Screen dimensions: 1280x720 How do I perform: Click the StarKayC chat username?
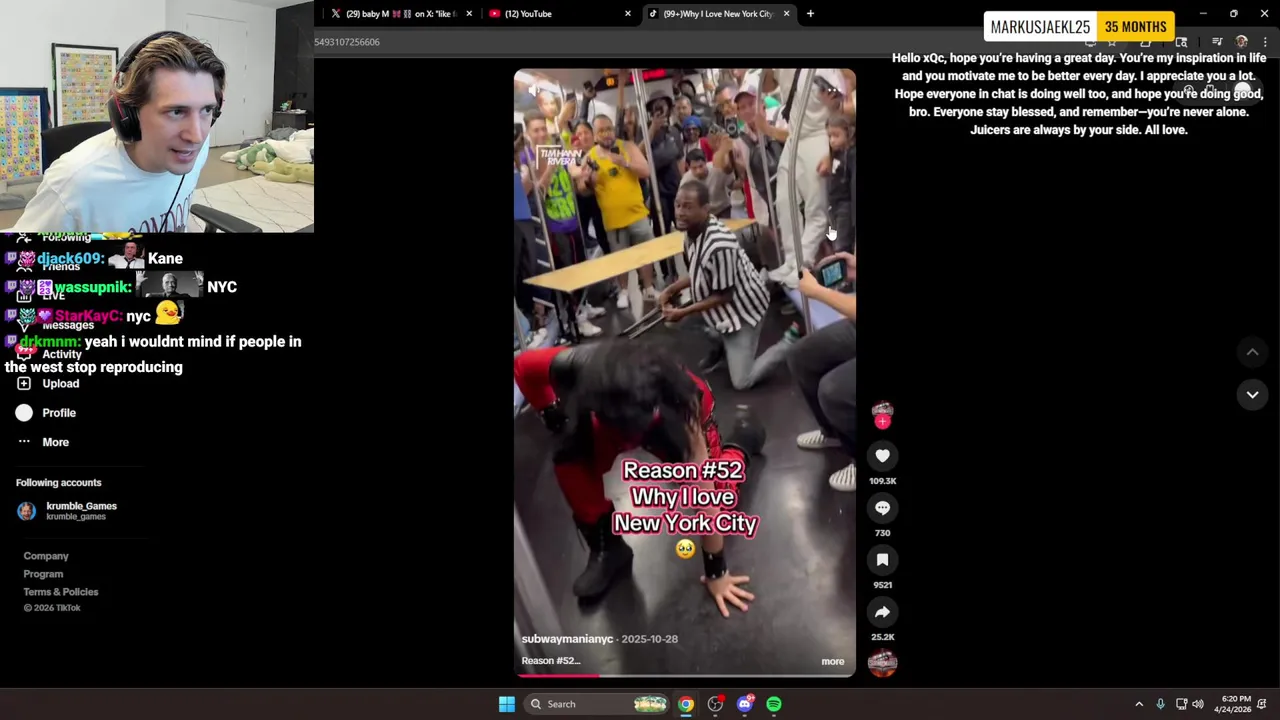(88, 316)
